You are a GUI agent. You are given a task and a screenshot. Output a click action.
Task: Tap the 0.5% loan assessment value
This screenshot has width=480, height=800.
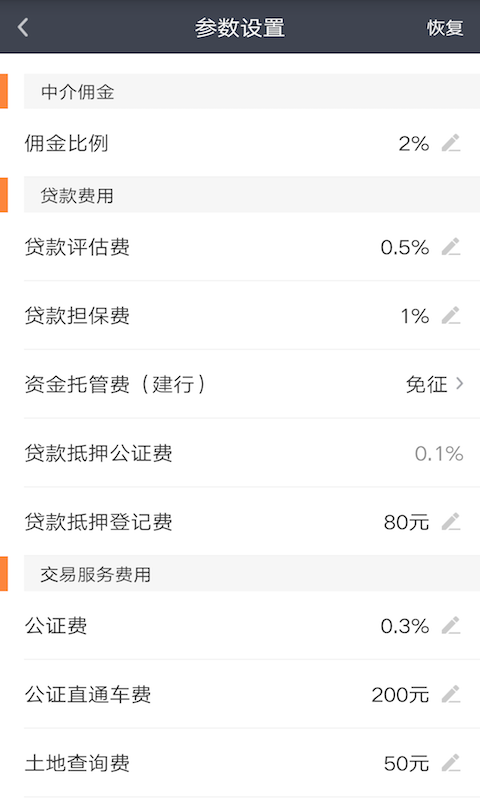click(405, 247)
